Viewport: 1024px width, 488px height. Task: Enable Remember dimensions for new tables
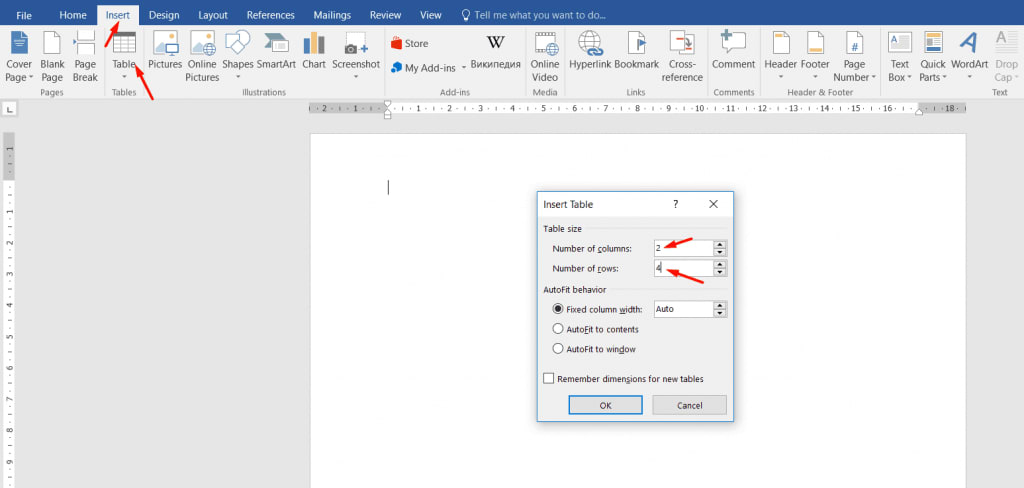[x=549, y=378]
